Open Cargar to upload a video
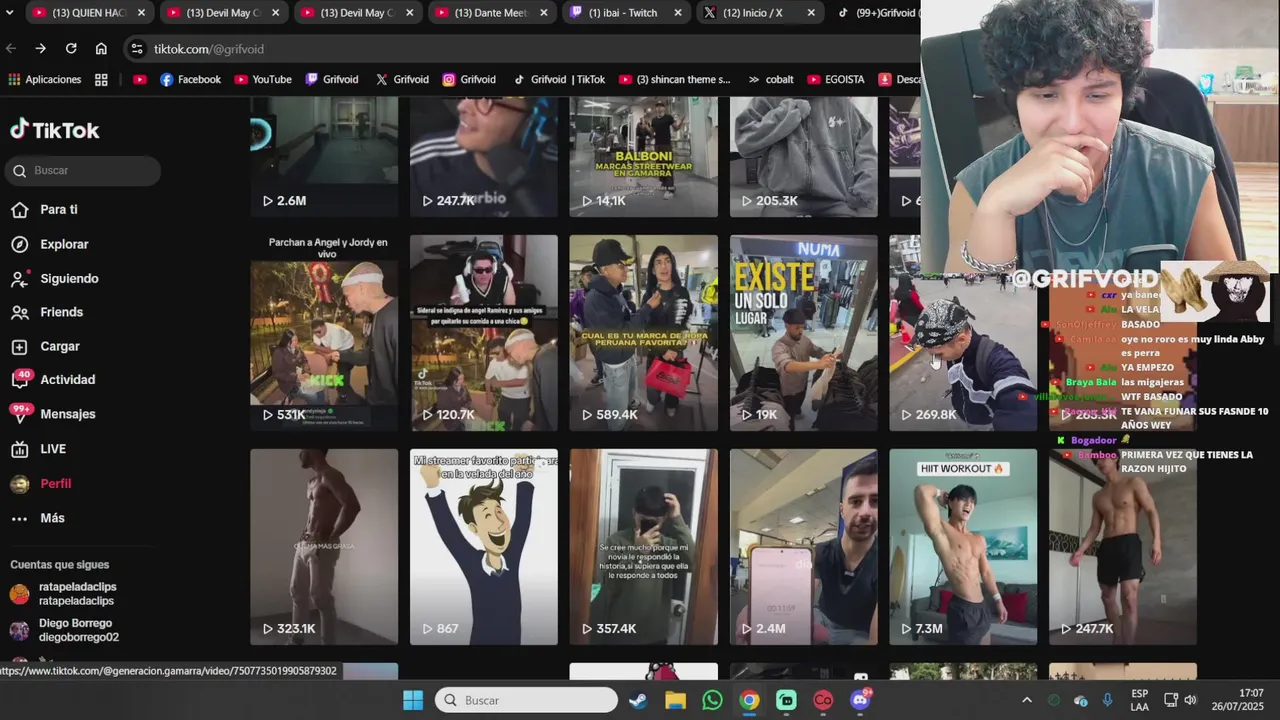Image resolution: width=1280 pixels, height=720 pixels. tap(45, 346)
